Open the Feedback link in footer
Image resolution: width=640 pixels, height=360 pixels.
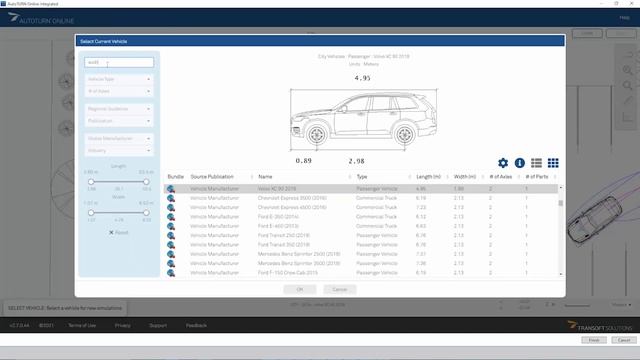click(x=196, y=325)
